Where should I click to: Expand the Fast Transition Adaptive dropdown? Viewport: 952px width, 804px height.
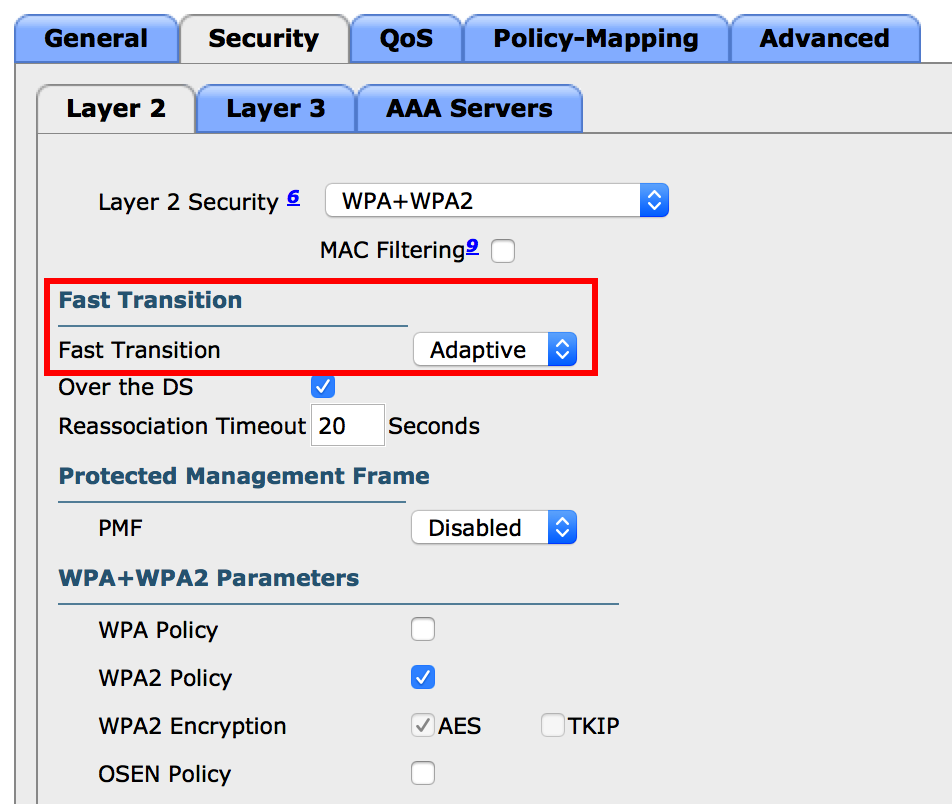click(x=495, y=350)
